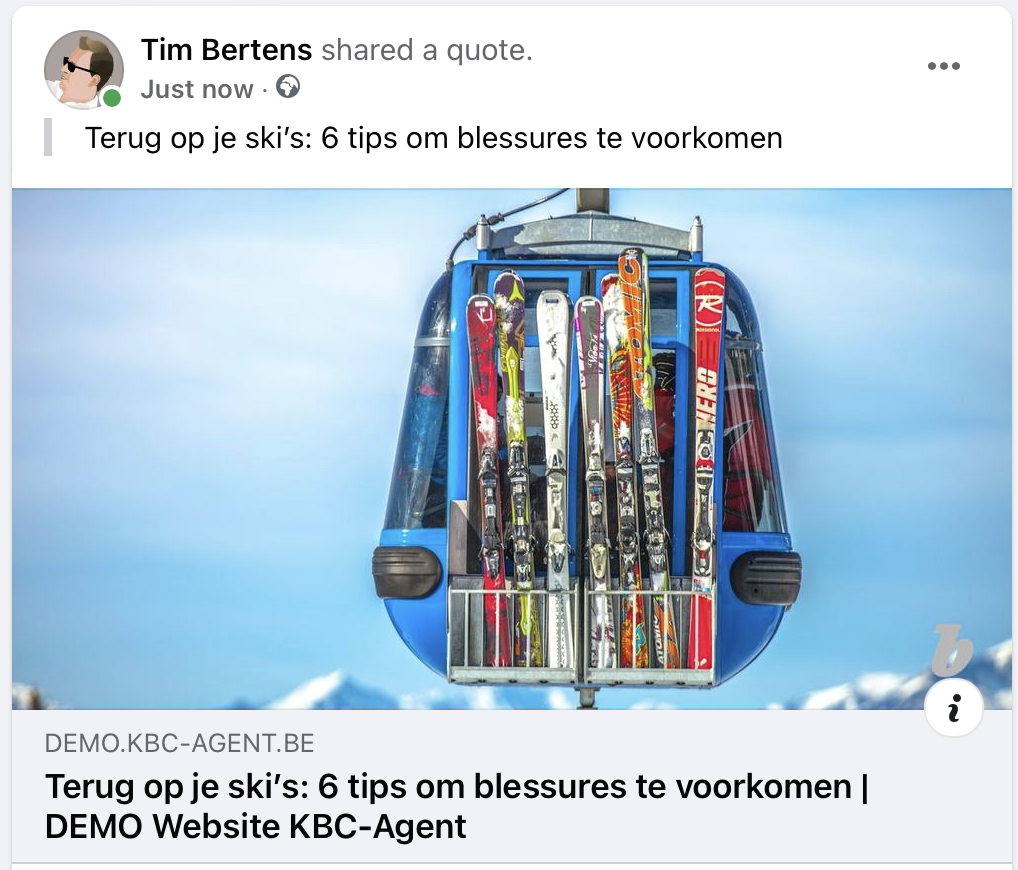Click the 'Just now' timestamp

[197, 89]
